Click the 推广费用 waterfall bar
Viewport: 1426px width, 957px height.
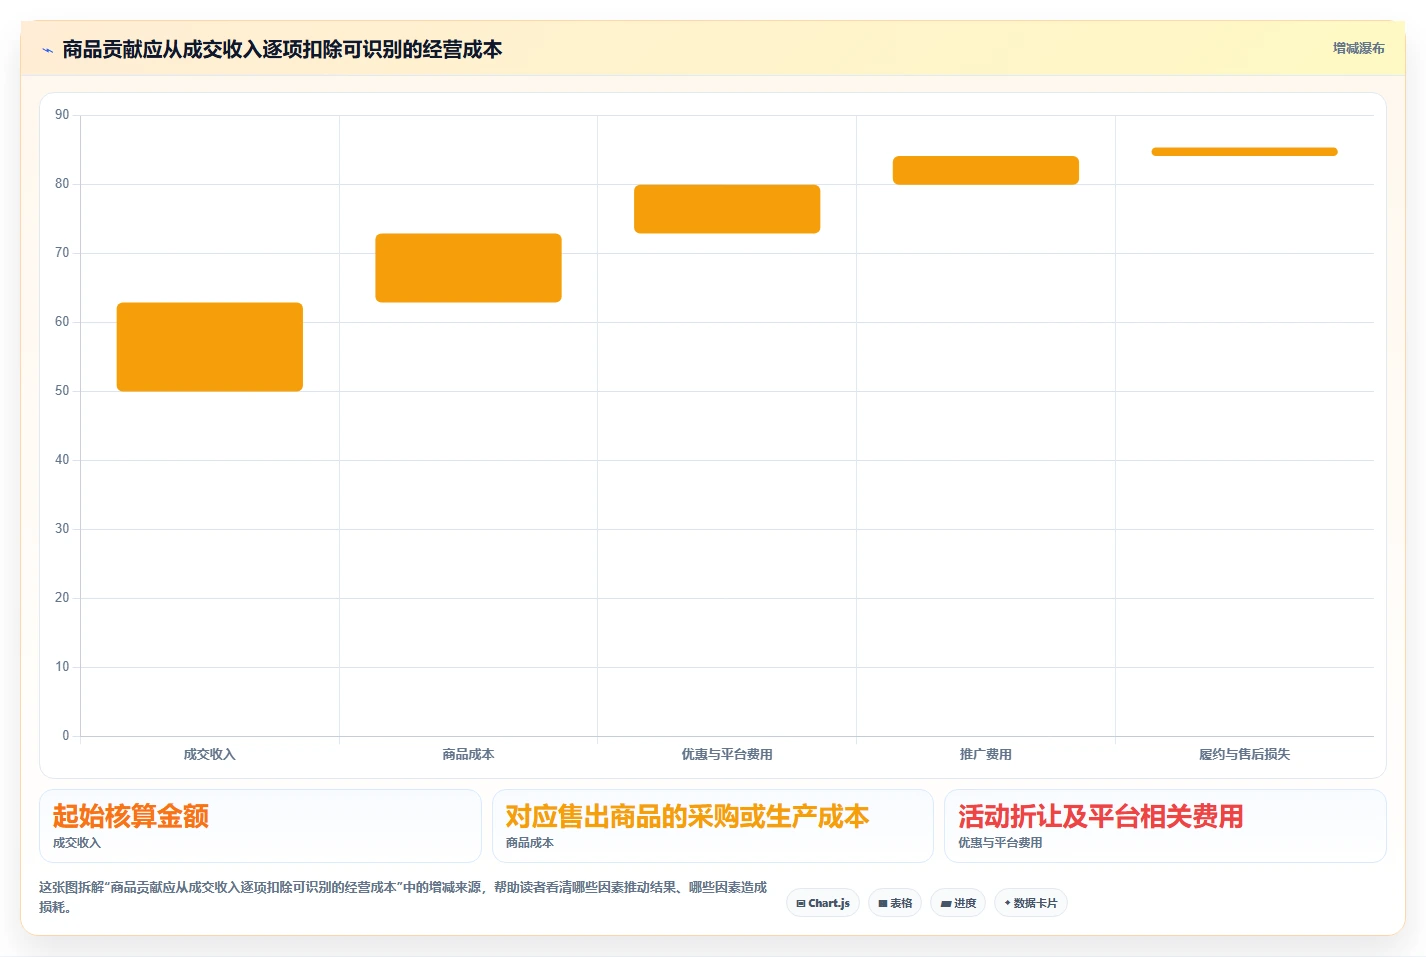tap(986, 170)
